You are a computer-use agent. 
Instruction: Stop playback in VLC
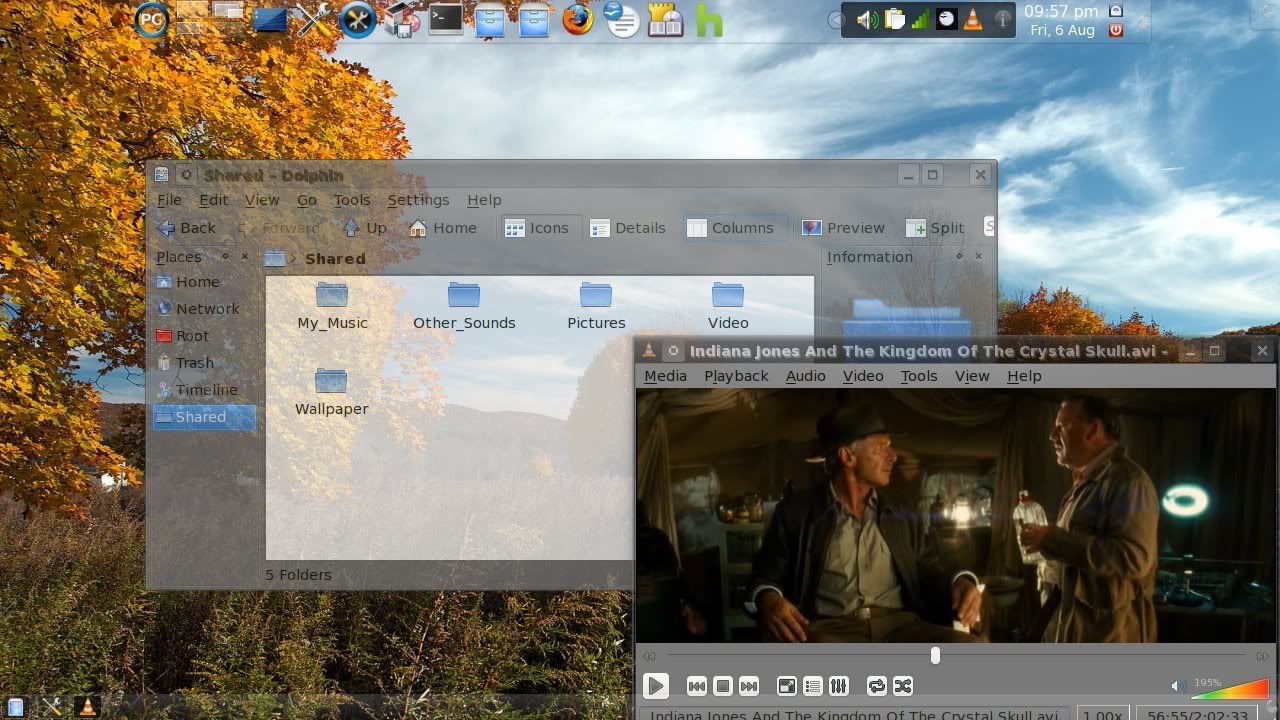pos(723,686)
